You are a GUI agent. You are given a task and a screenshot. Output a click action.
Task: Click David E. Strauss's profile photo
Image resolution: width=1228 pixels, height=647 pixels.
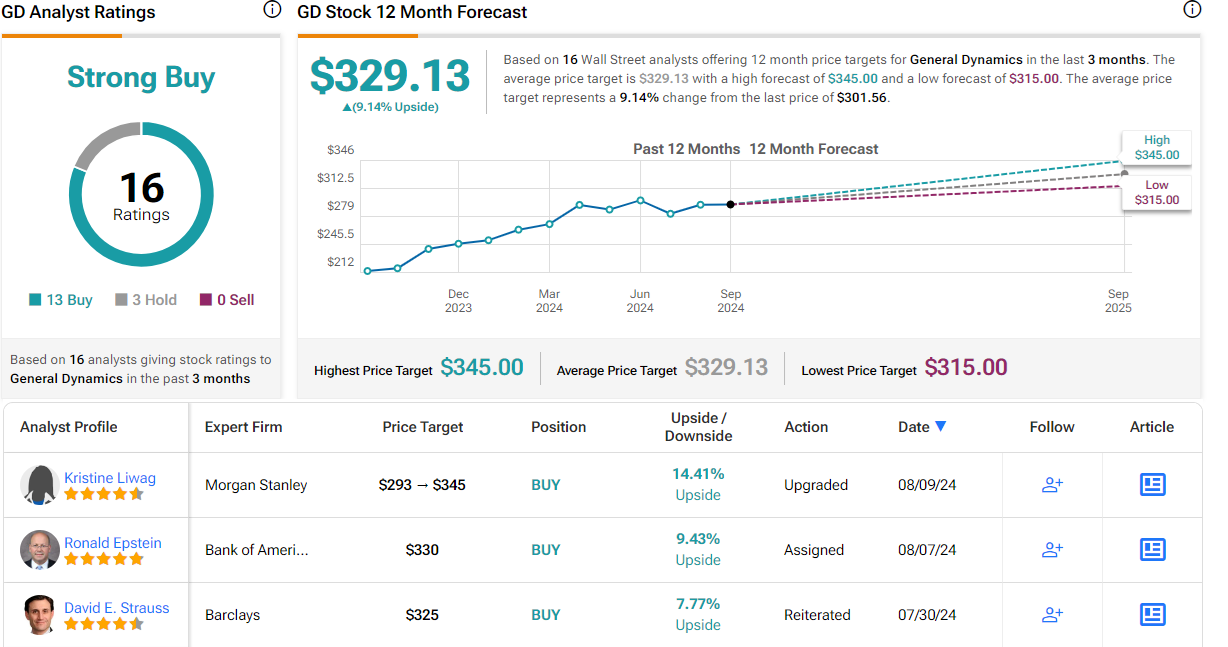[40, 614]
